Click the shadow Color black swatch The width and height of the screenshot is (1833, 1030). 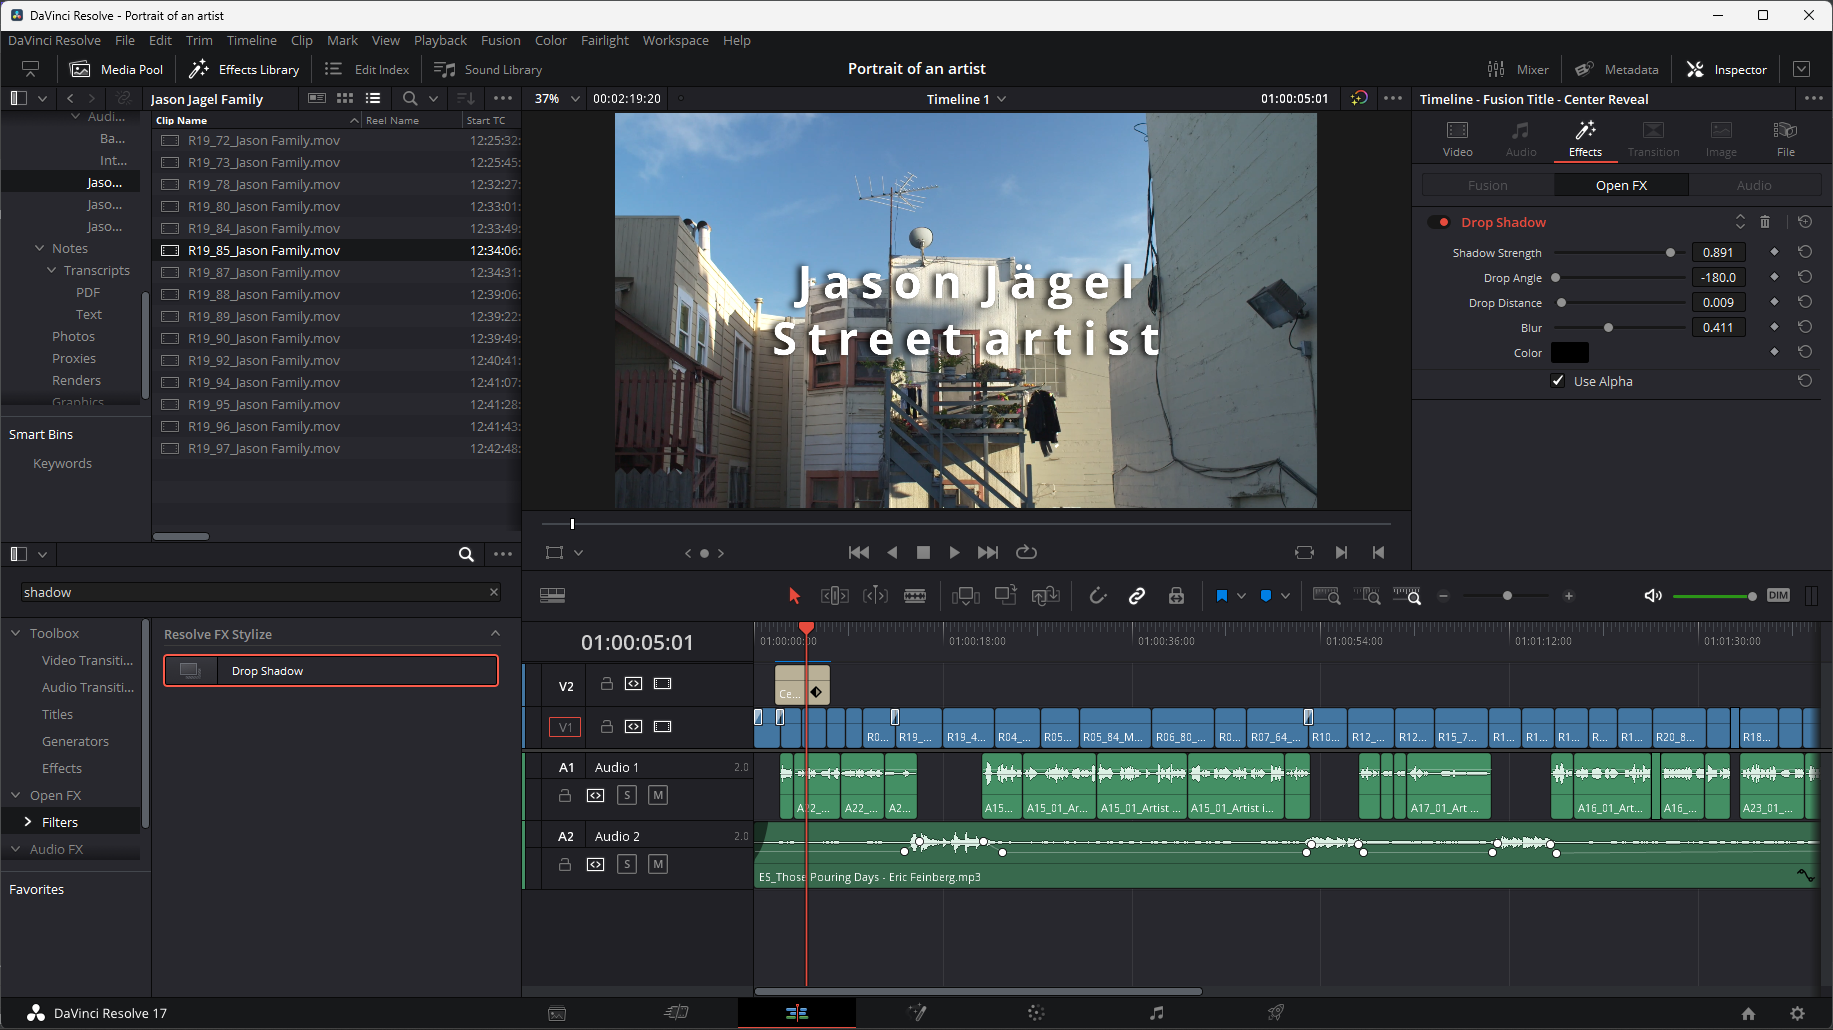tap(1569, 353)
